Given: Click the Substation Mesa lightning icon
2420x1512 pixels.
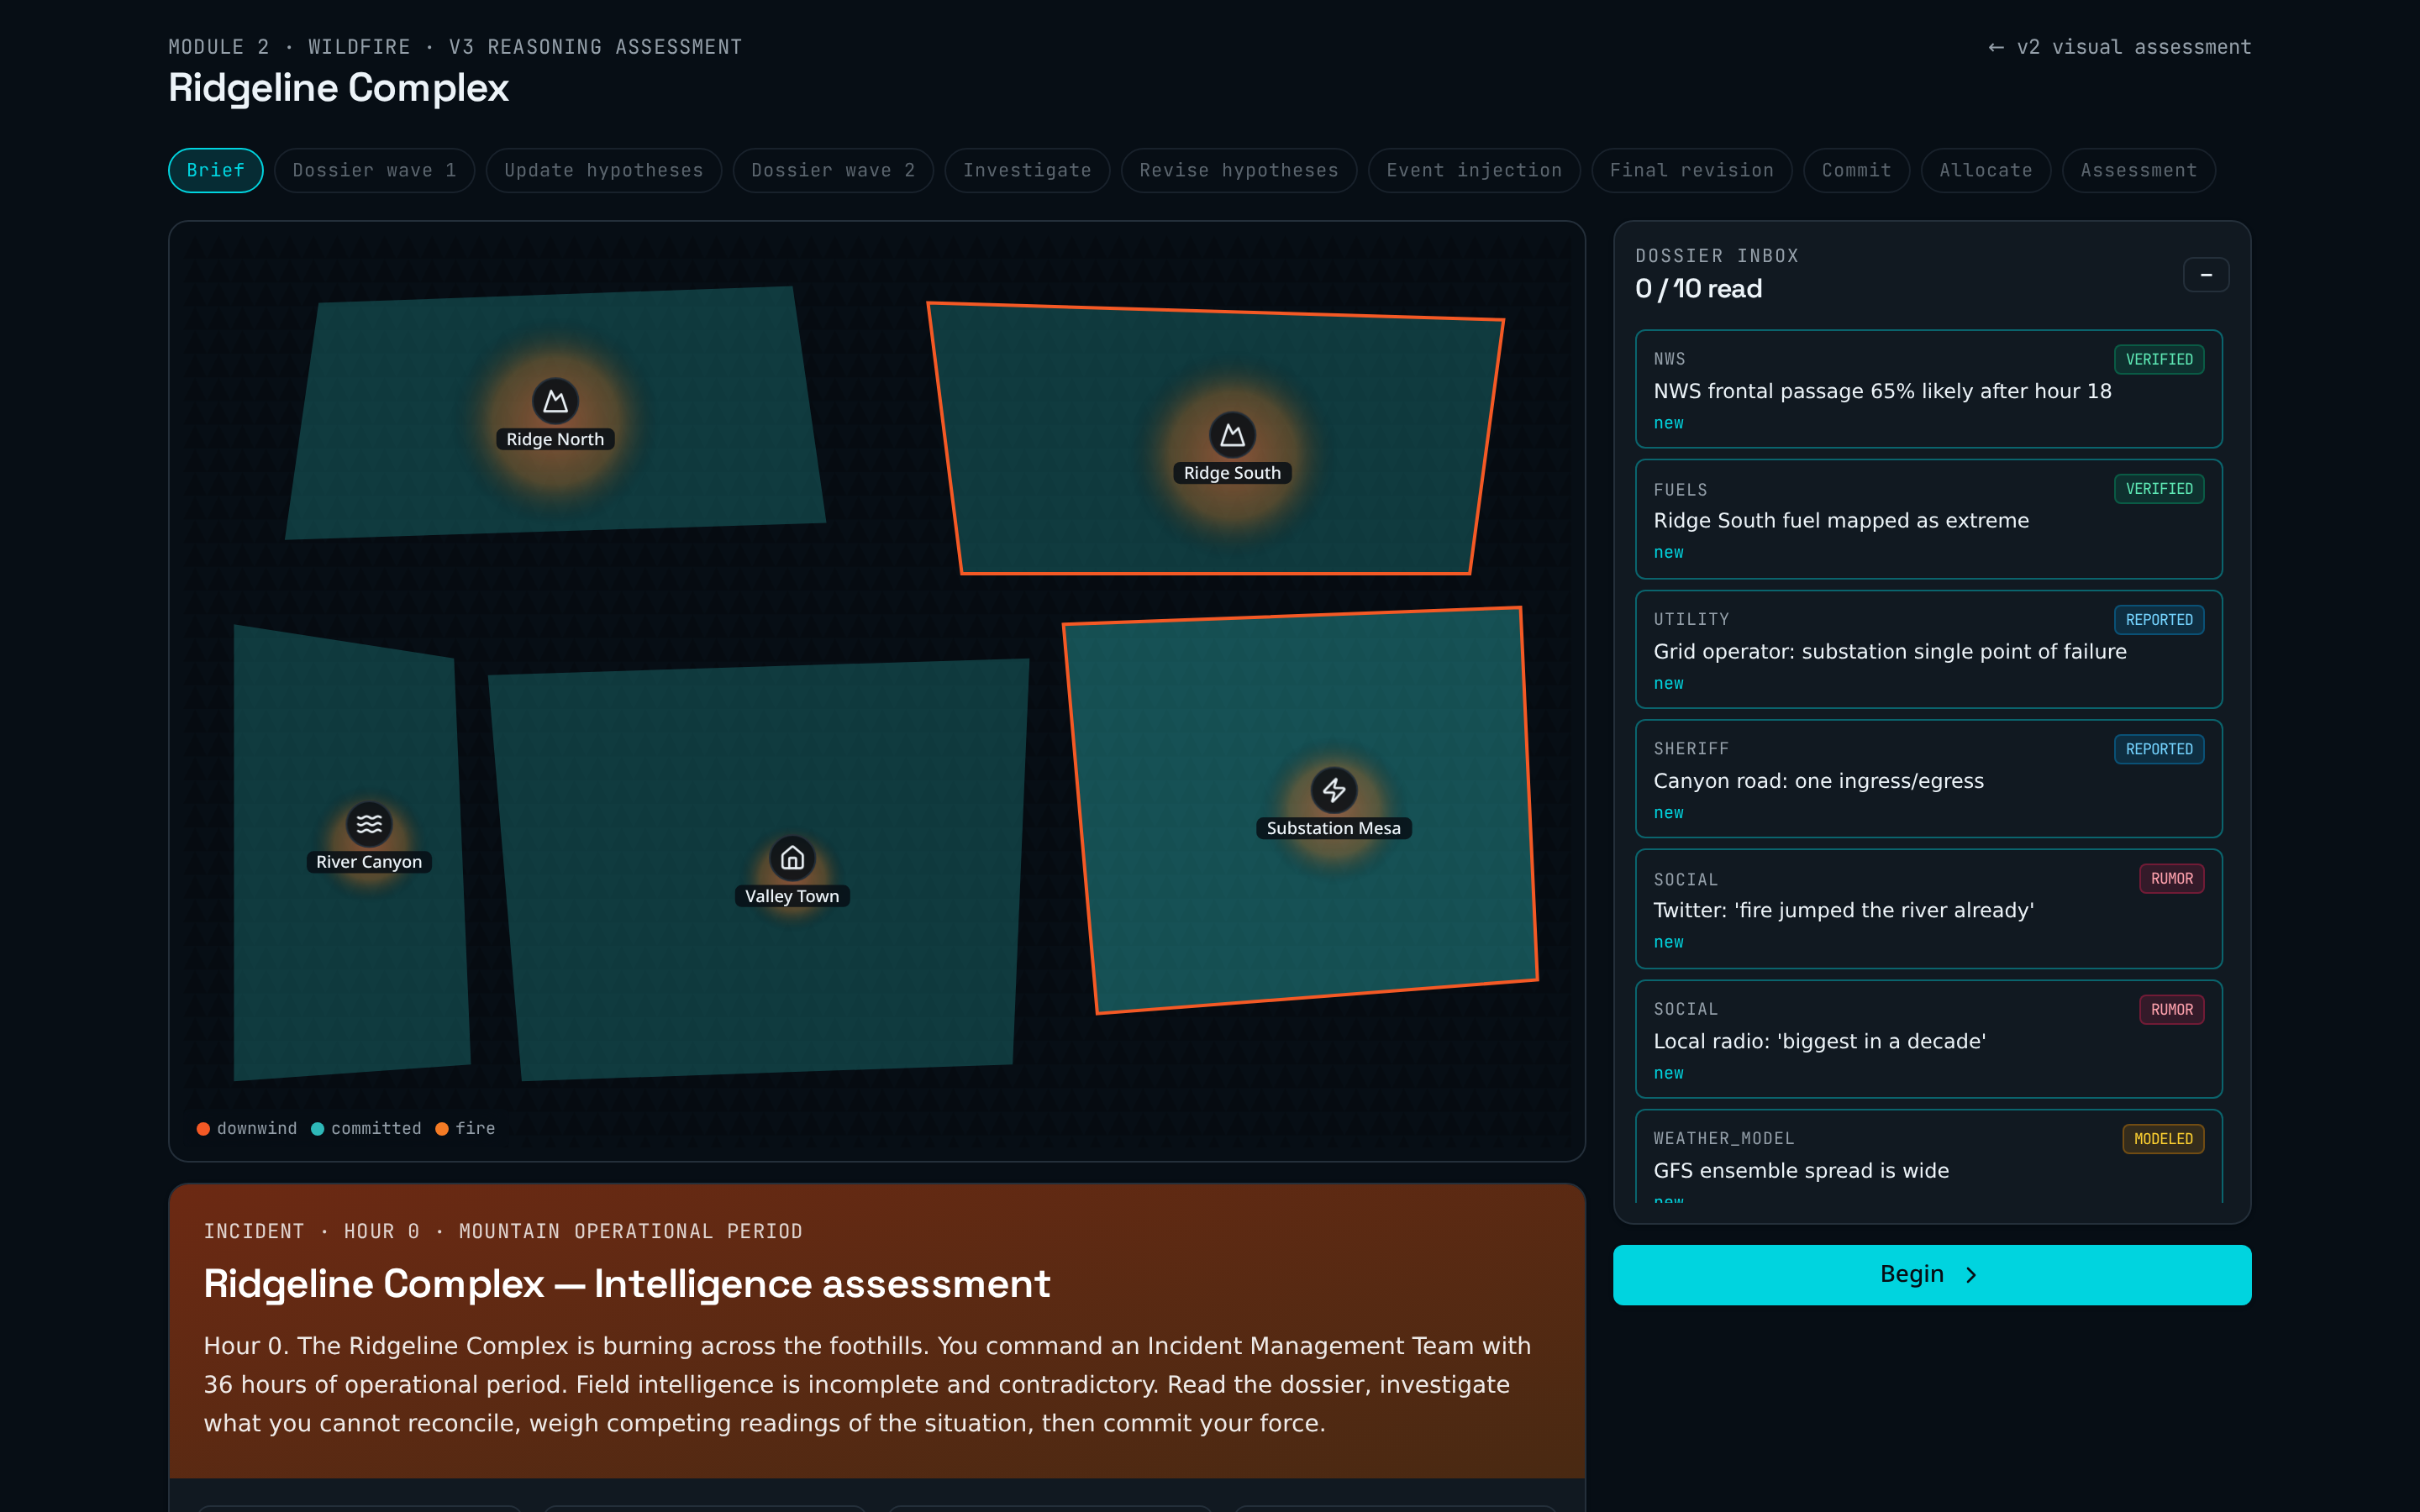Looking at the screenshot, I should pyautogui.click(x=1334, y=790).
